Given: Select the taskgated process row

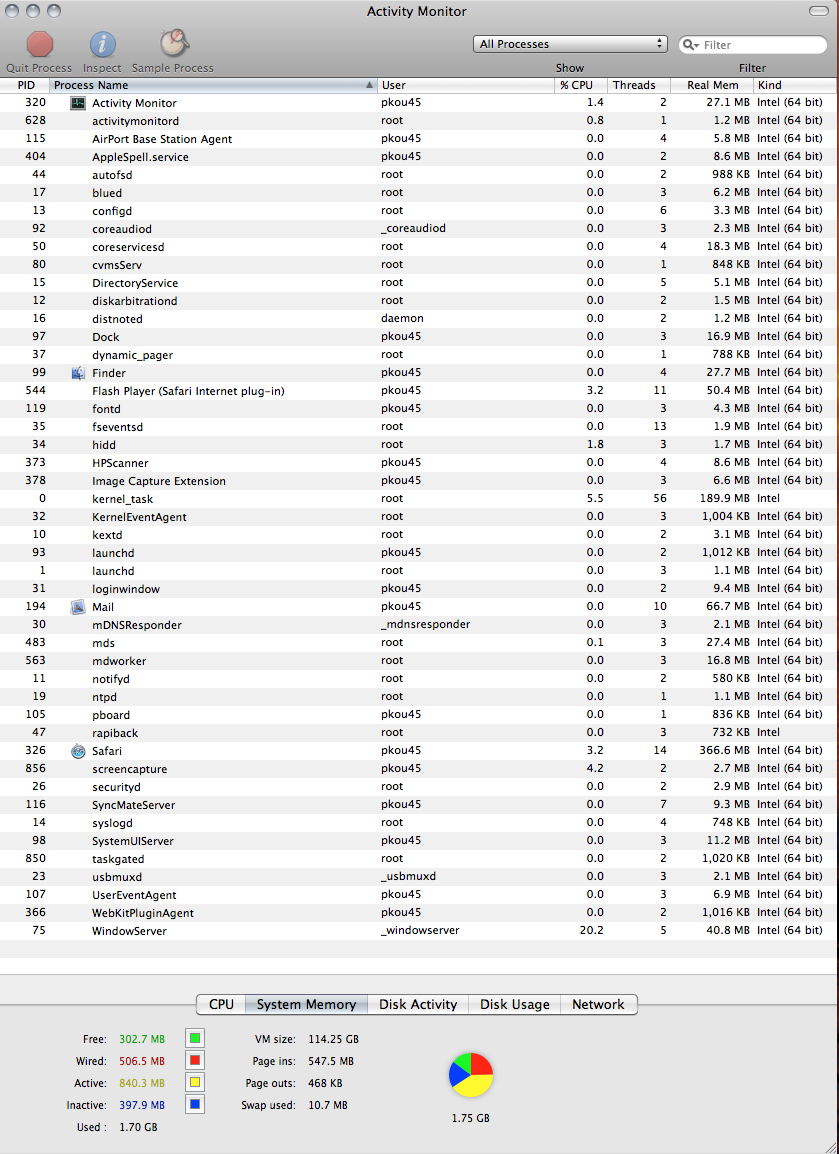Looking at the screenshot, I should [x=418, y=859].
